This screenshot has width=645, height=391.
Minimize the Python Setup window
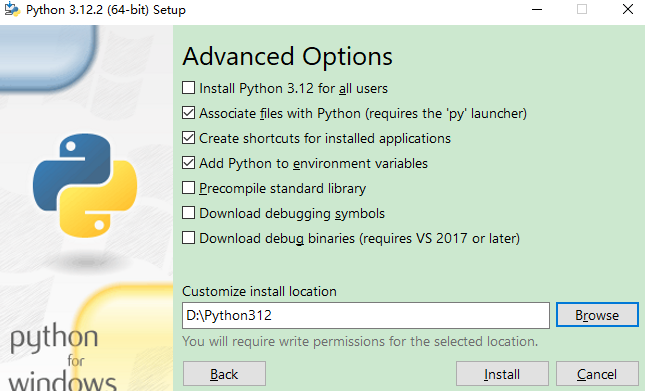coord(537,9)
